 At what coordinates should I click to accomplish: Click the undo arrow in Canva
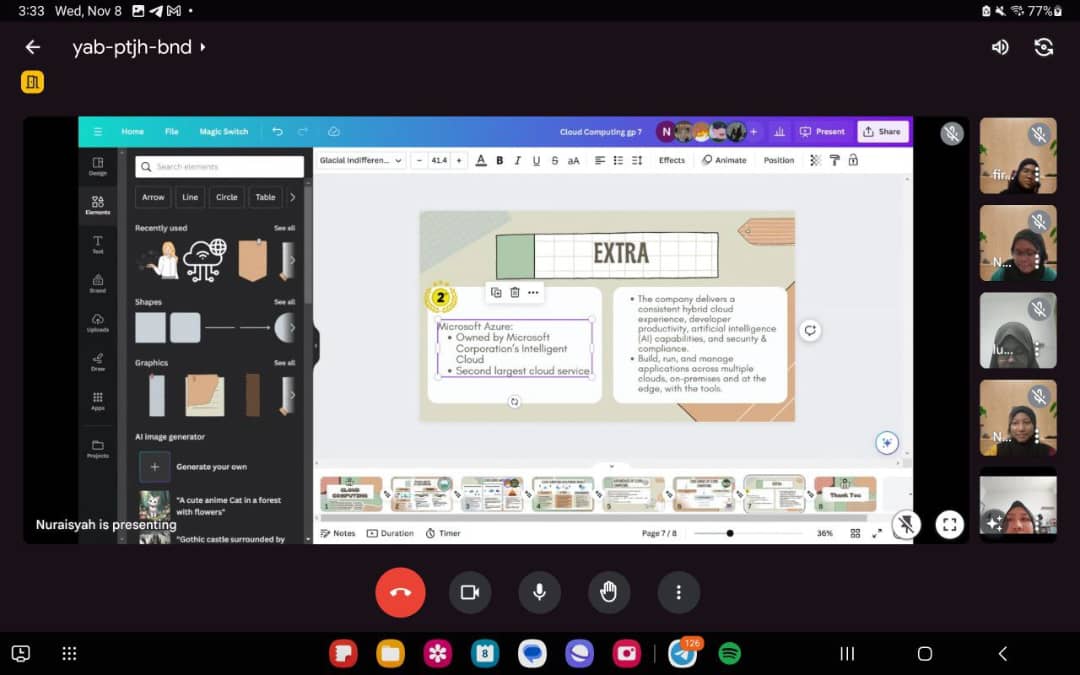tap(277, 132)
